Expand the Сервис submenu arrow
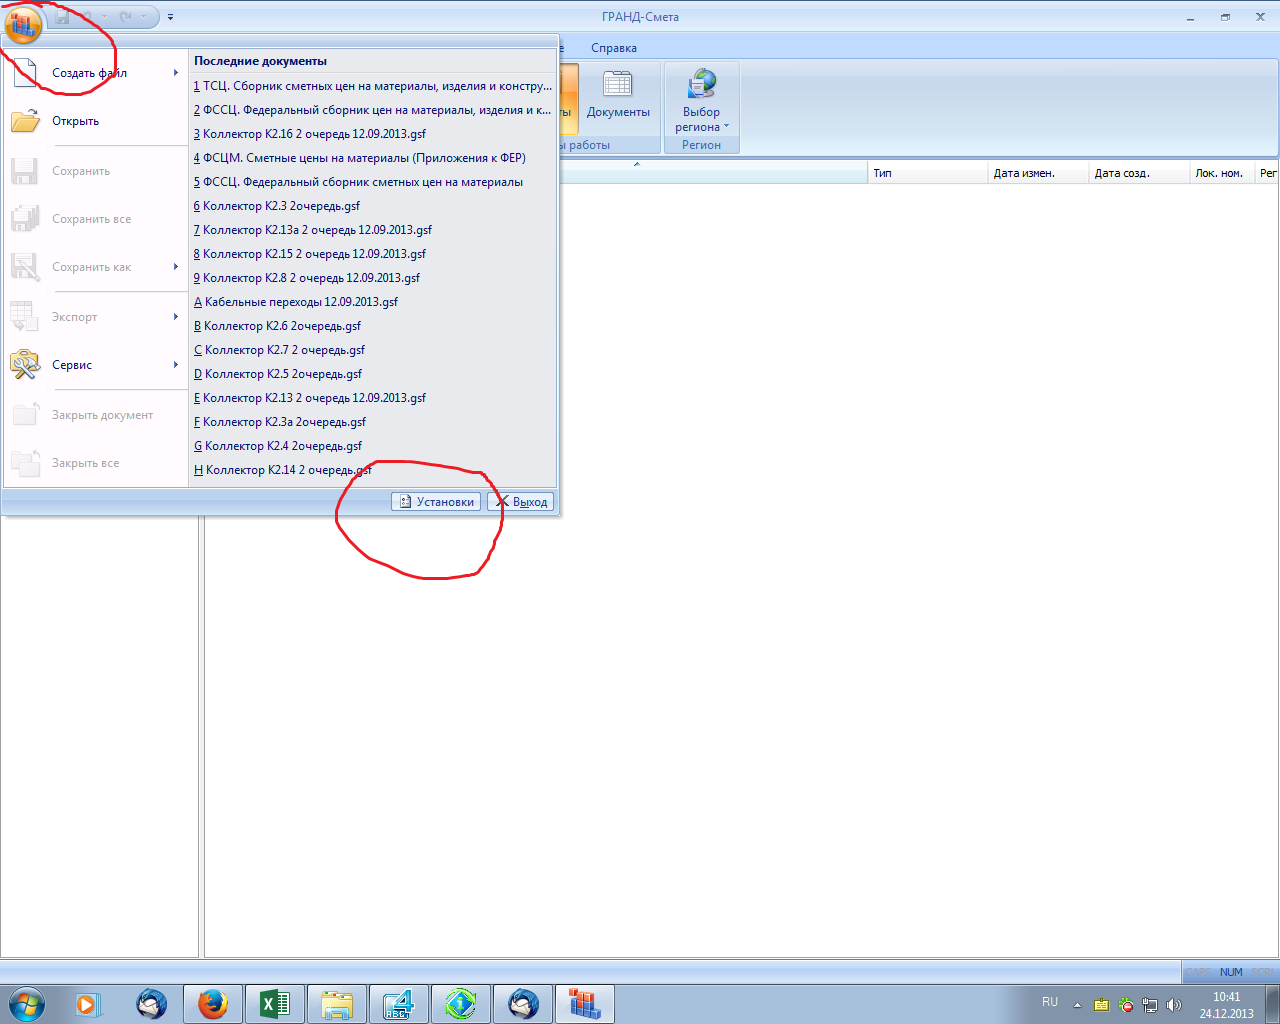This screenshot has width=1280, height=1024. [x=176, y=365]
